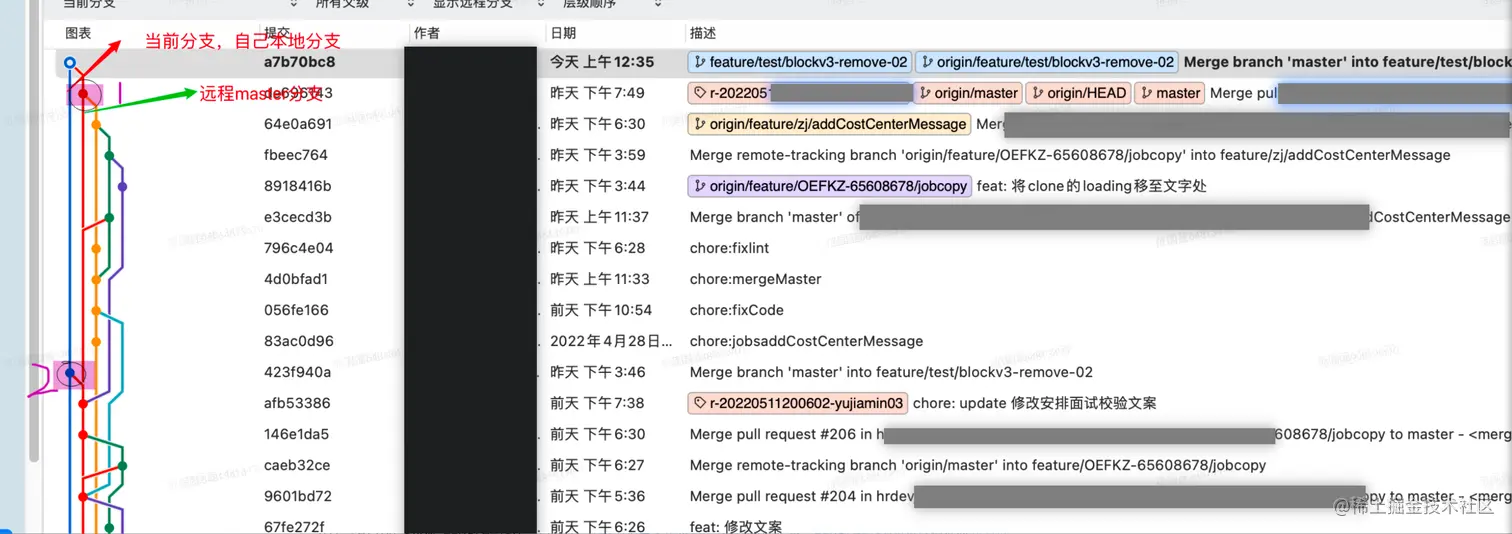The image size is (1512, 534).
Task: Click description Merge remote-tracking branch 'origin/feature/OEFKZ-65608678/jobcopy'
Action: [1070, 155]
